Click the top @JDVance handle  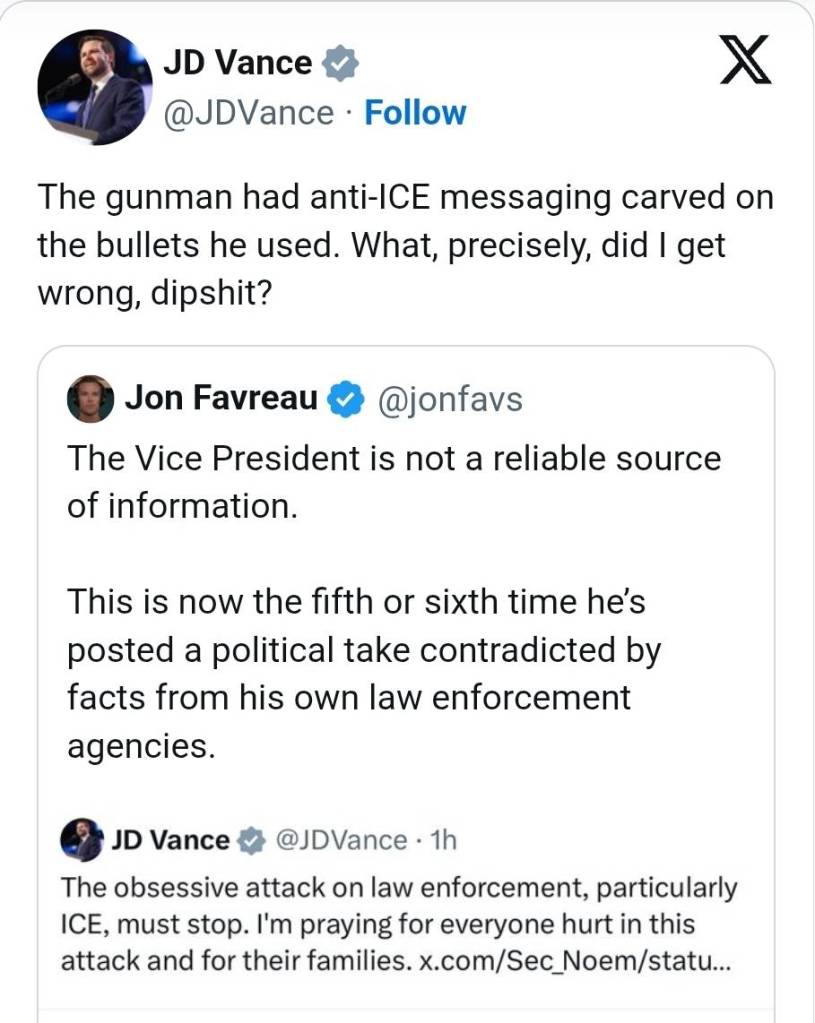click(x=248, y=113)
